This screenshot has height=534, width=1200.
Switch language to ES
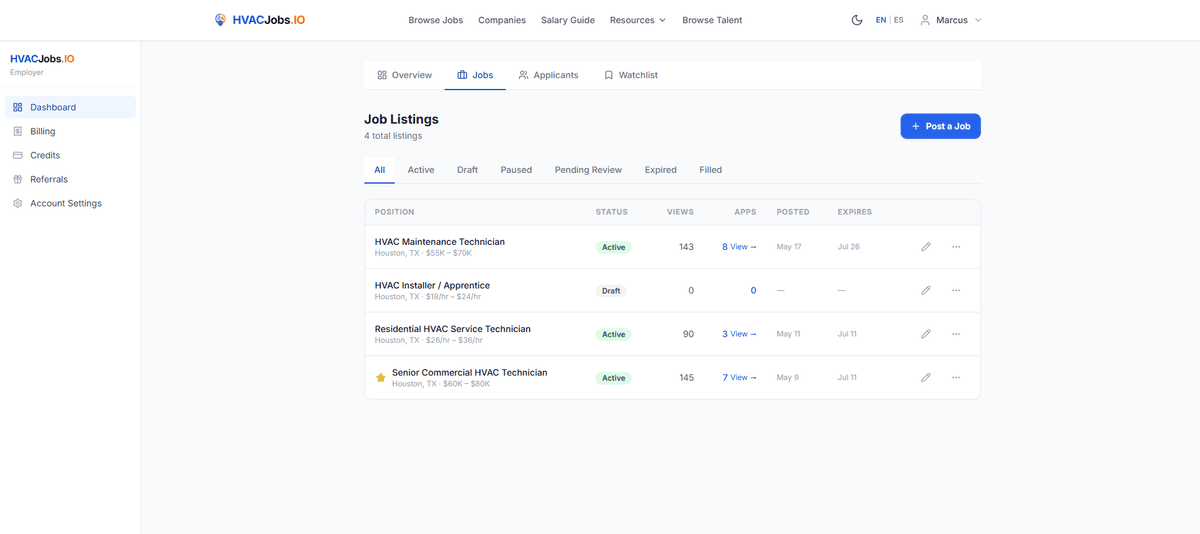coord(899,20)
